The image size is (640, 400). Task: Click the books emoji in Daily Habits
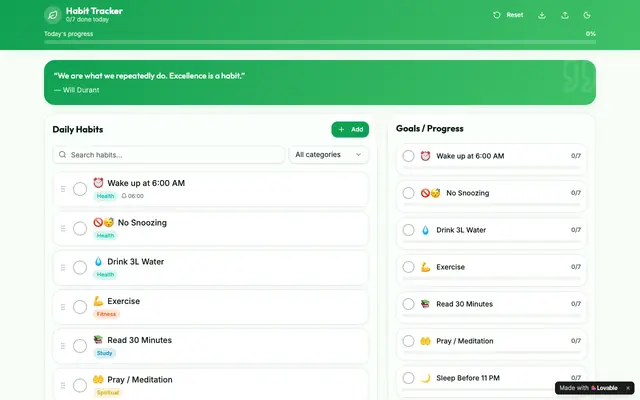coord(98,340)
